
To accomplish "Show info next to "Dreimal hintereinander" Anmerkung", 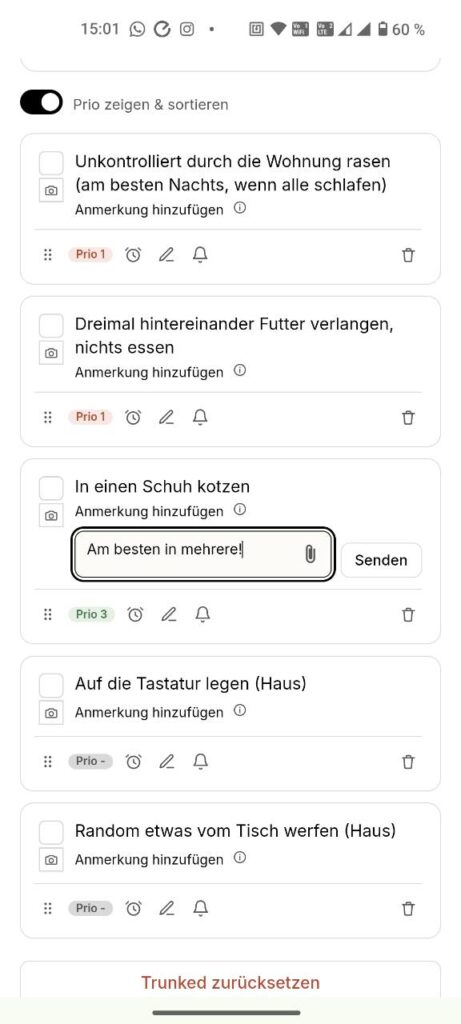I will tap(240, 371).
